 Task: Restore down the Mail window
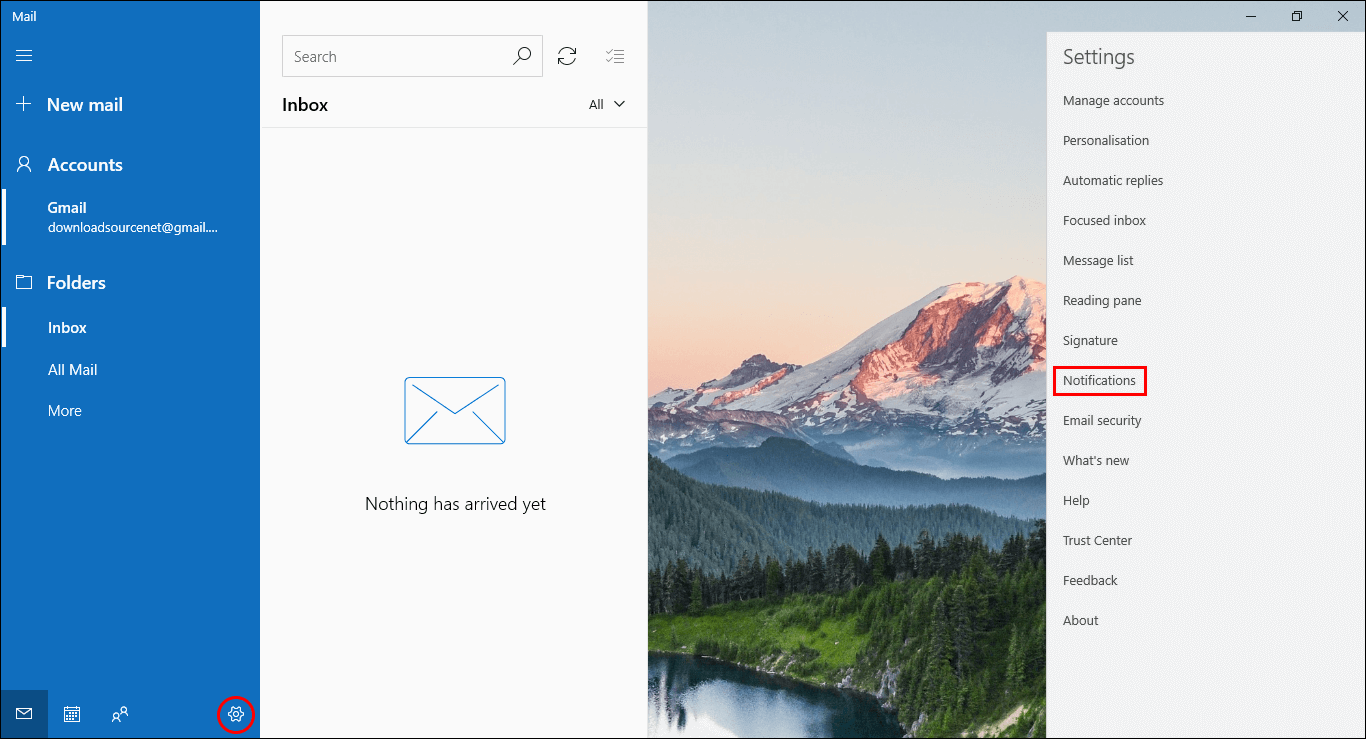tap(1297, 16)
